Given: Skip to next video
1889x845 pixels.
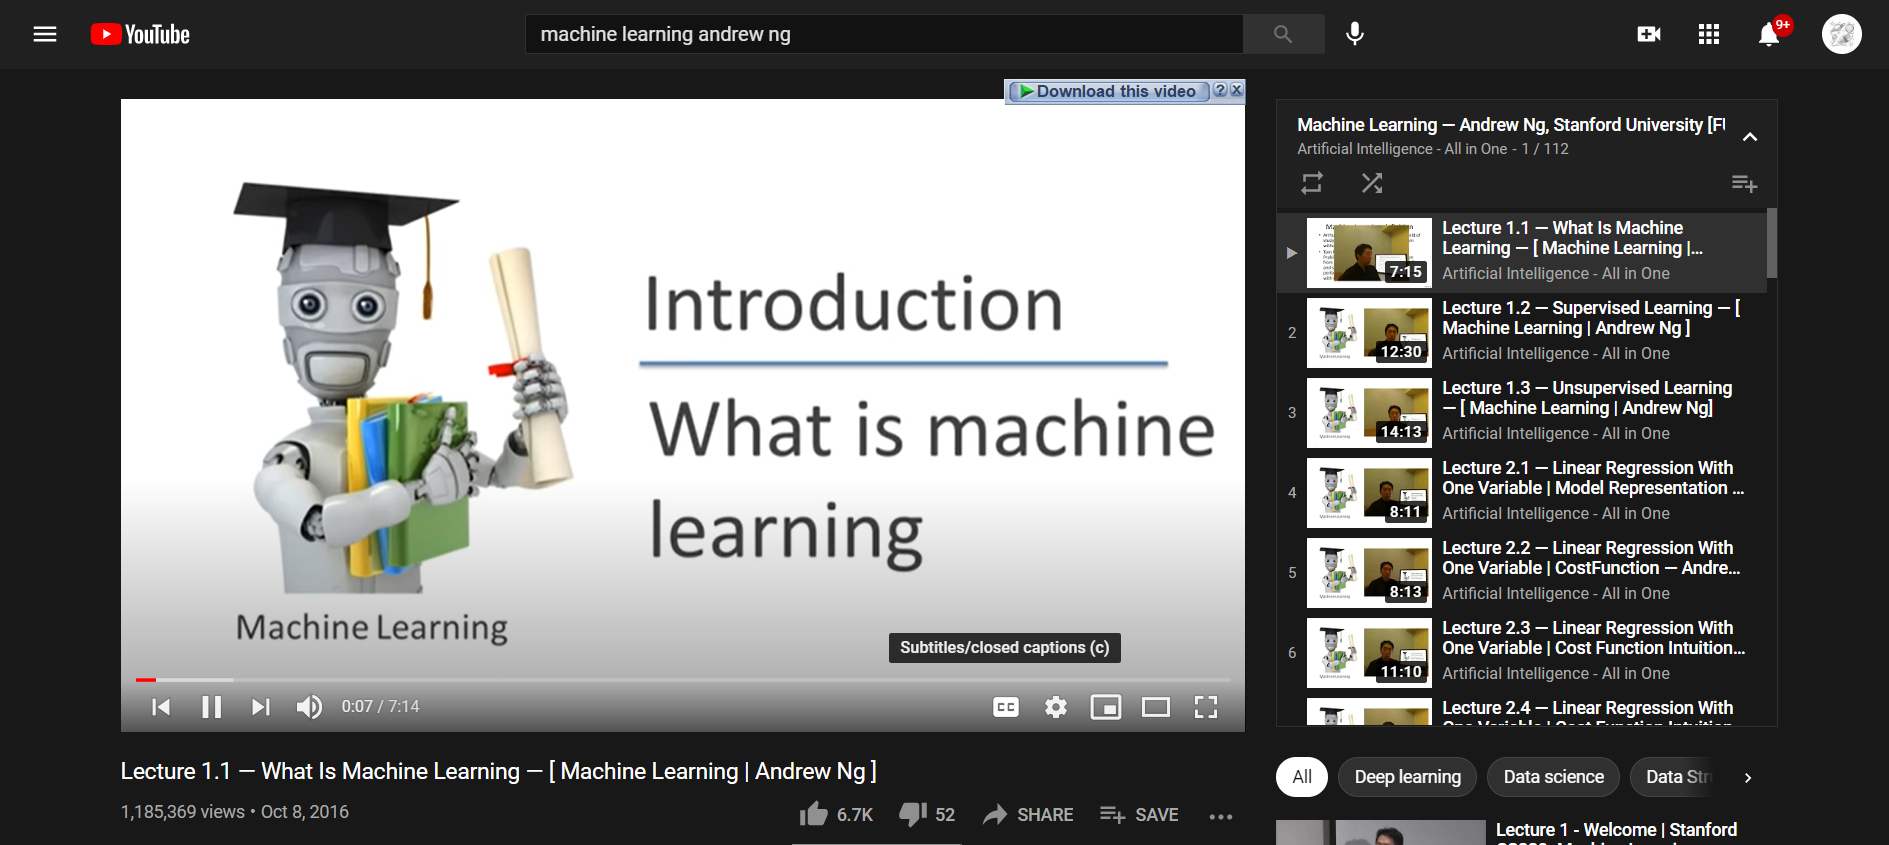Looking at the screenshot, I should [x=260, y=707].
